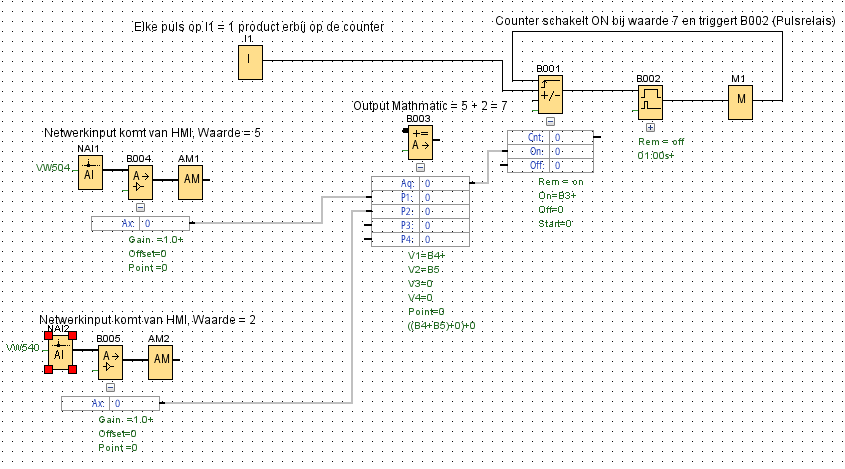Select the NAI1 network analog input block
The width and height of the screenshot is (845, 469).
point(91,173)
